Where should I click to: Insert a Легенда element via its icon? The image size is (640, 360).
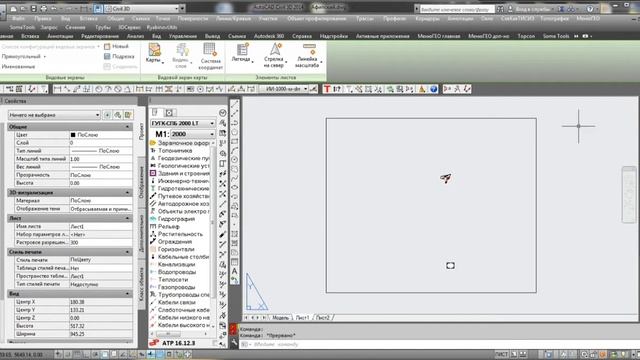tap(242, 49)
